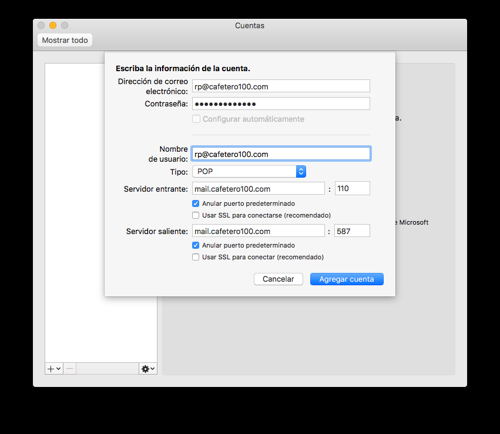The image size is (500, 434).
Task: Open the Tipo POP dropdown stepper
Action: point(301,171)
